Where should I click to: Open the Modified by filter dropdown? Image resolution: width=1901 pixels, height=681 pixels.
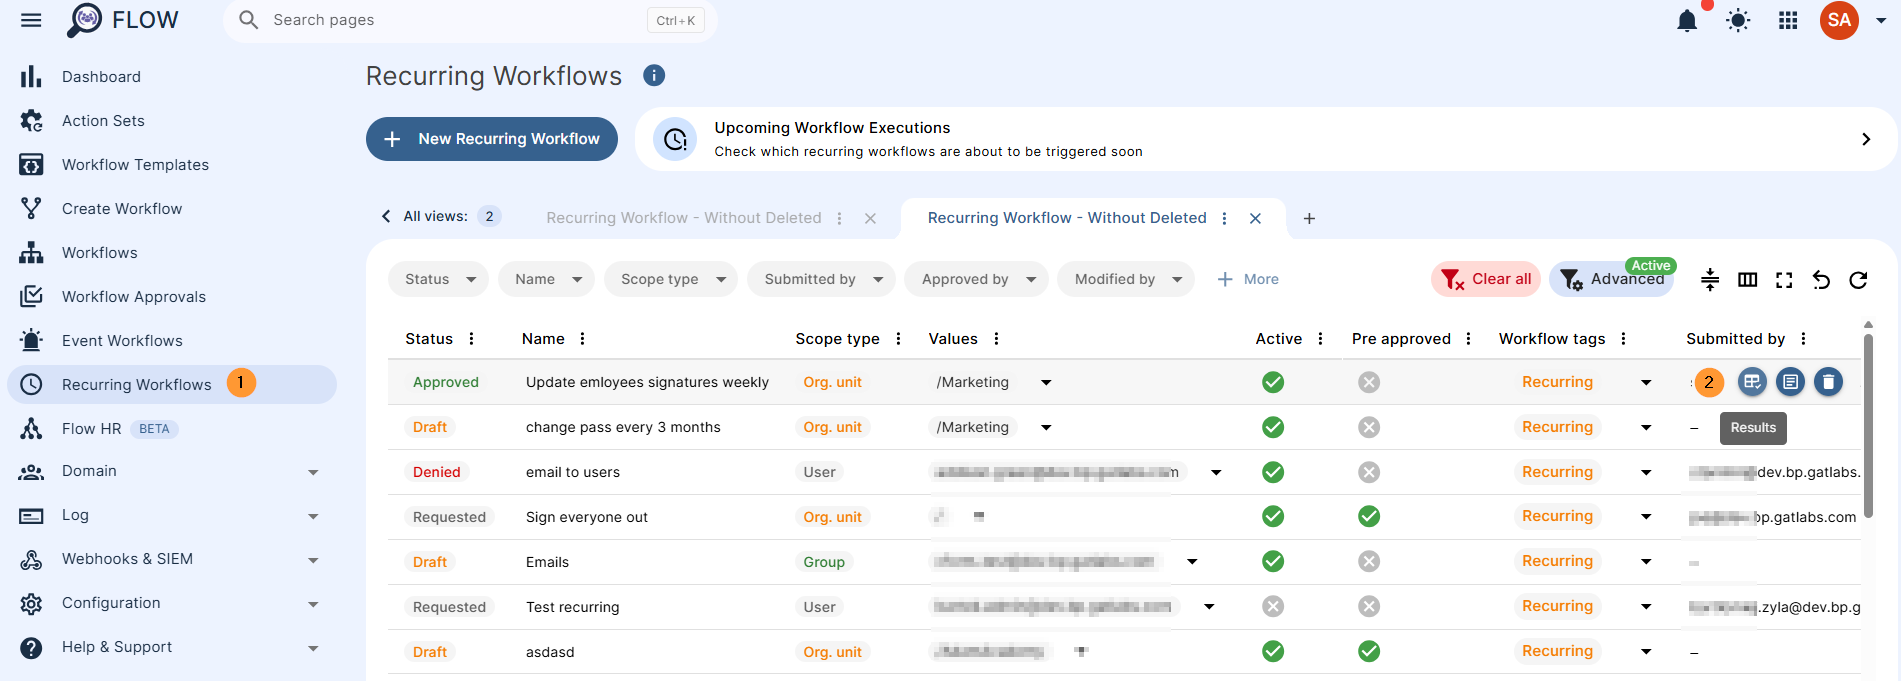[x=1126, y=279]
